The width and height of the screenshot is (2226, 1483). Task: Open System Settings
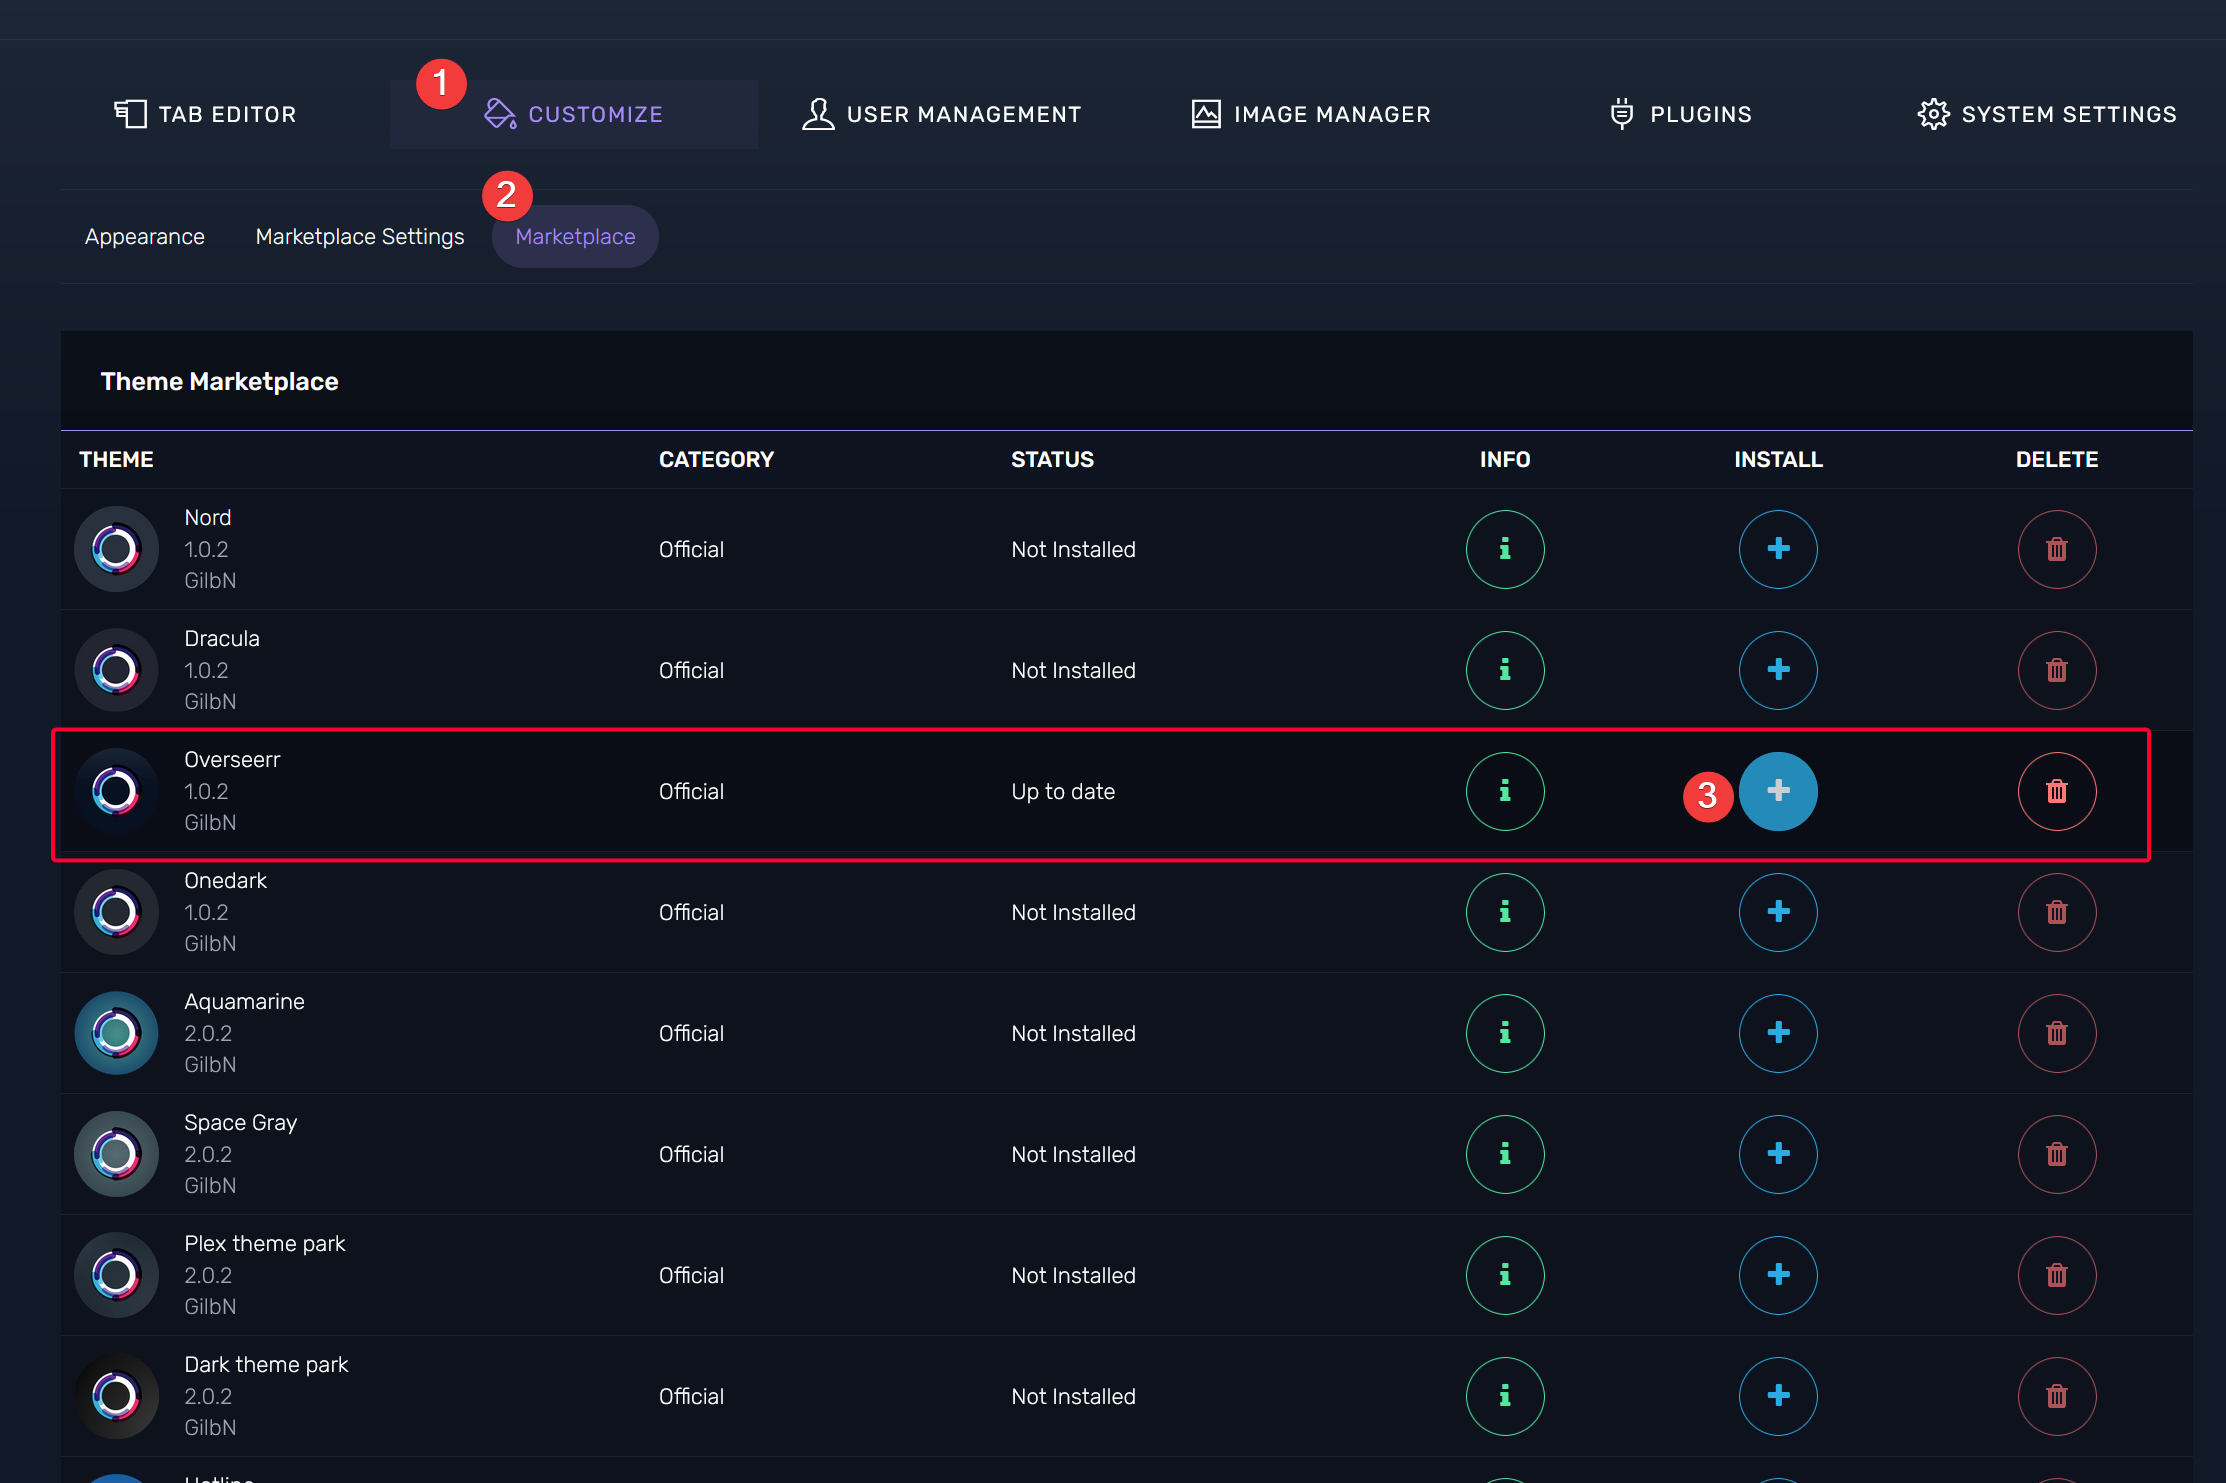[x=2047, y=114]
